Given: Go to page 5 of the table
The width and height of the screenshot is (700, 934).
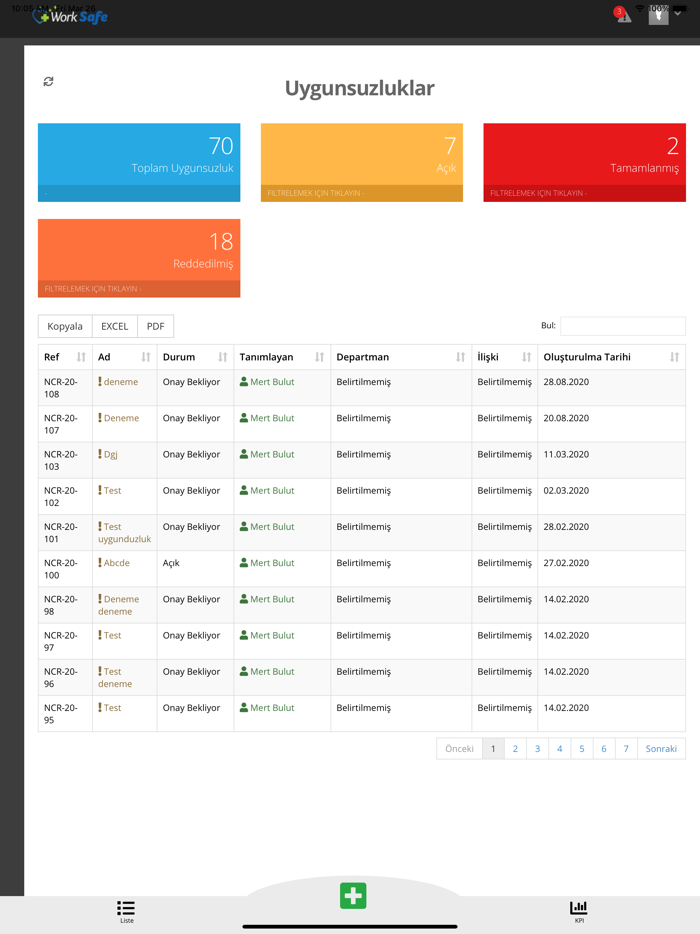Looking at the screenshot, I should click(581, 749).
